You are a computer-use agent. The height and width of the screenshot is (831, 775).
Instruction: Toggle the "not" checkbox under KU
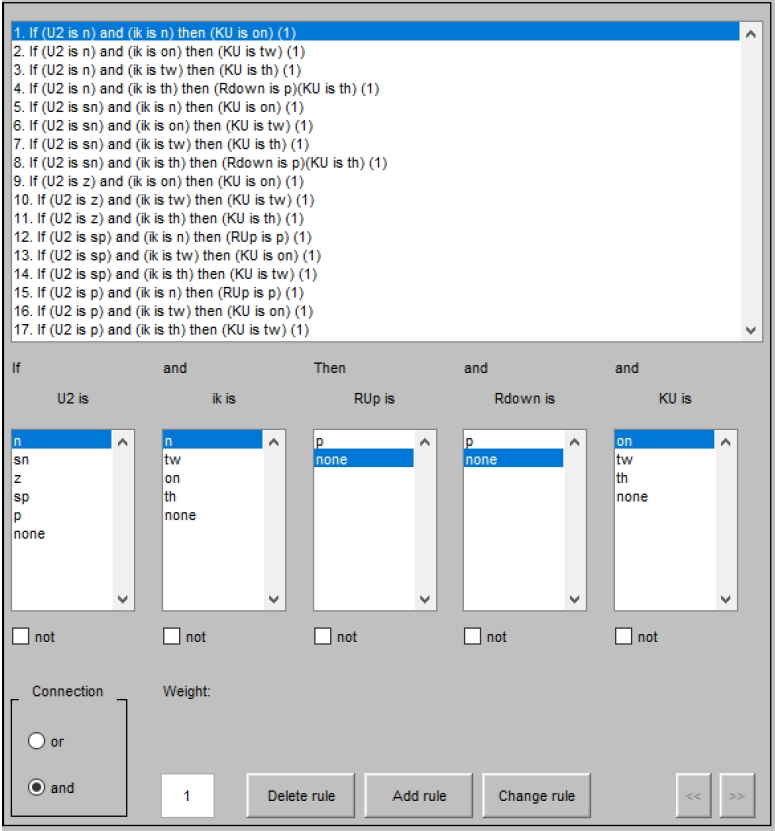pos(625,637)
